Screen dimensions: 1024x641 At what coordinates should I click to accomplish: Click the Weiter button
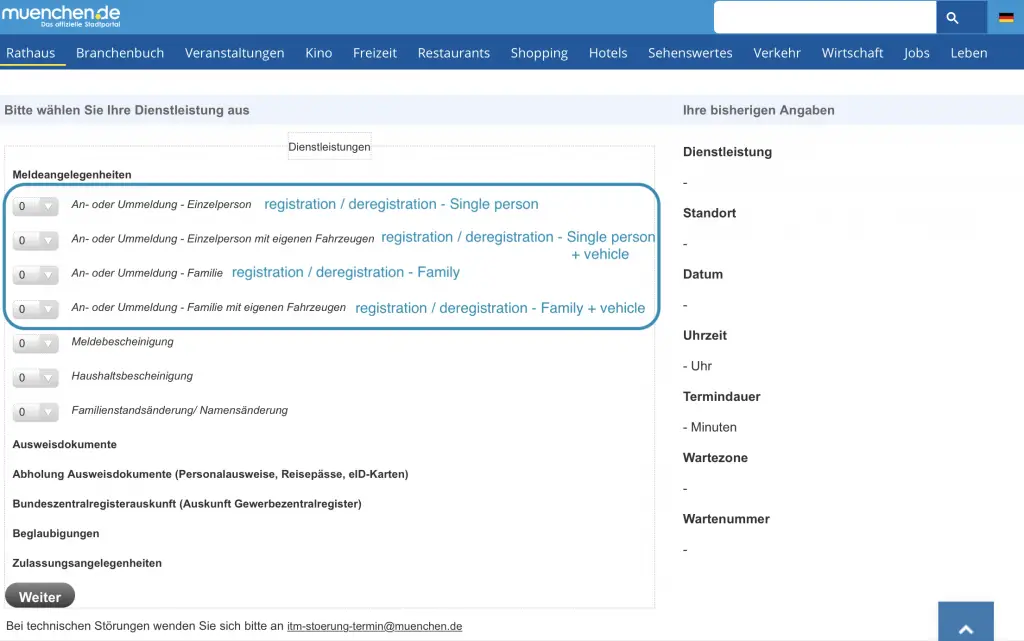click(x=40, y=597)
